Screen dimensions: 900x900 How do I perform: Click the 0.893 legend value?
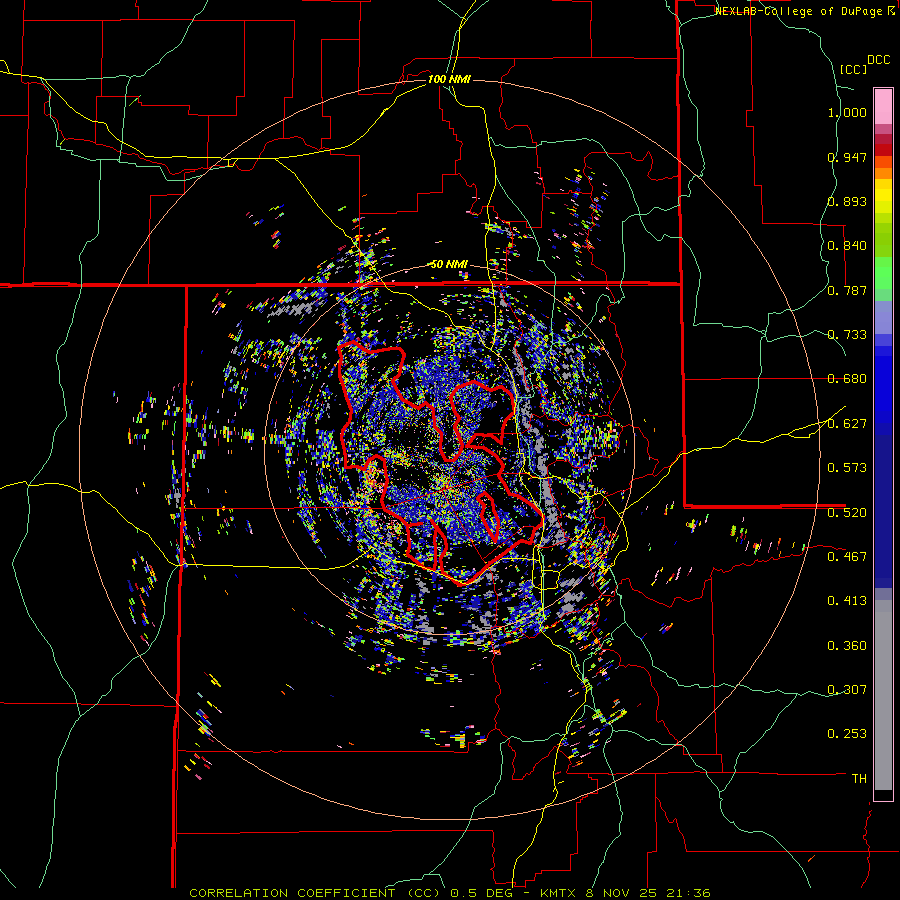tap(847, 201)
